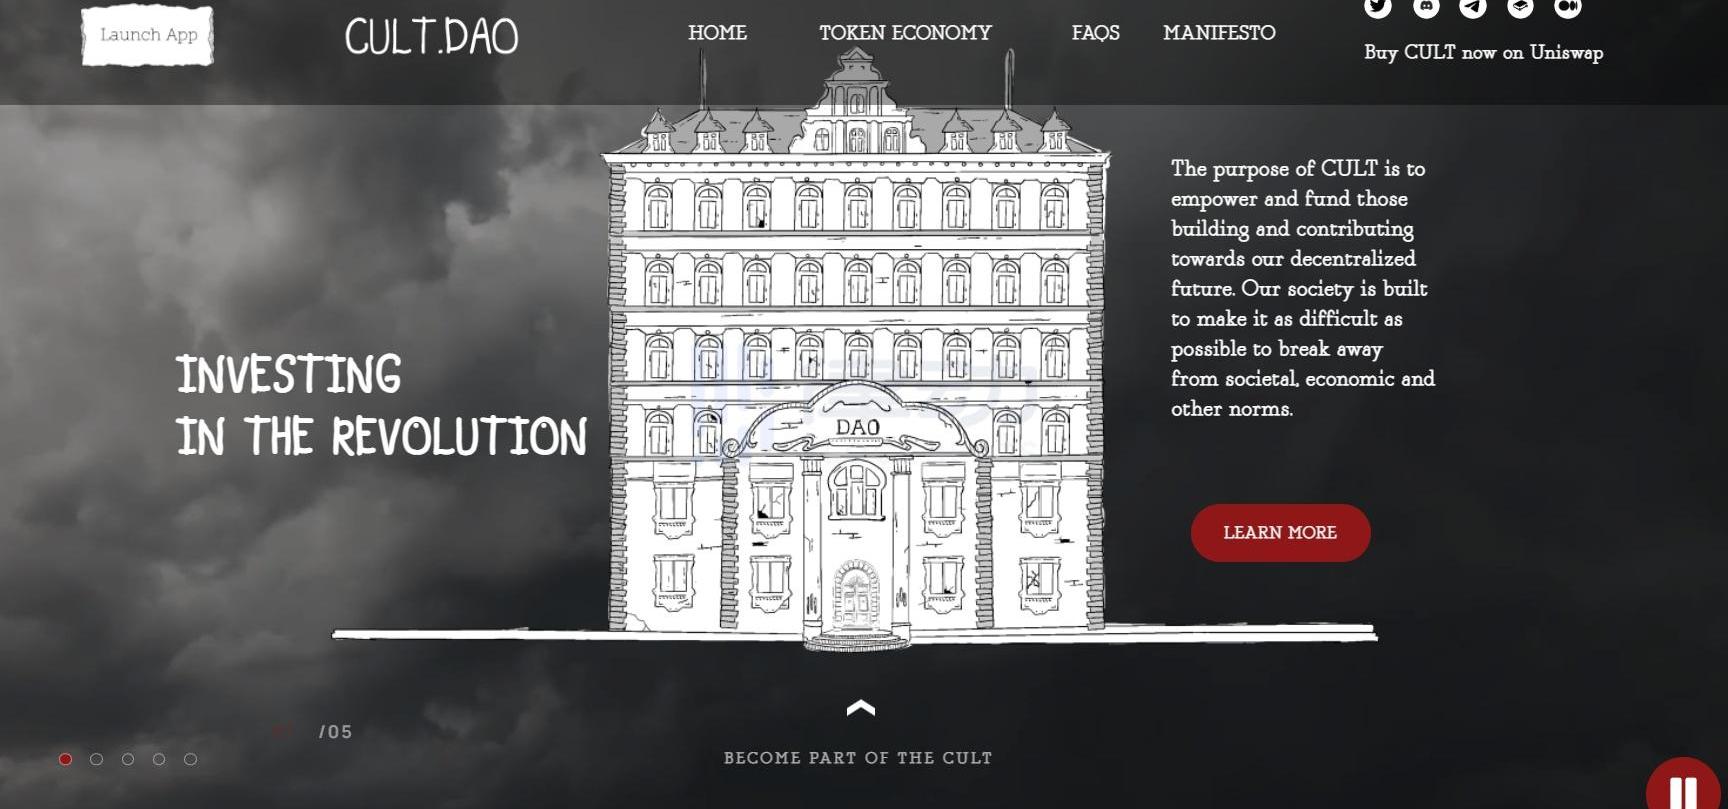
Task: Open the GitBook docs icon
Action: [1520, 7]
